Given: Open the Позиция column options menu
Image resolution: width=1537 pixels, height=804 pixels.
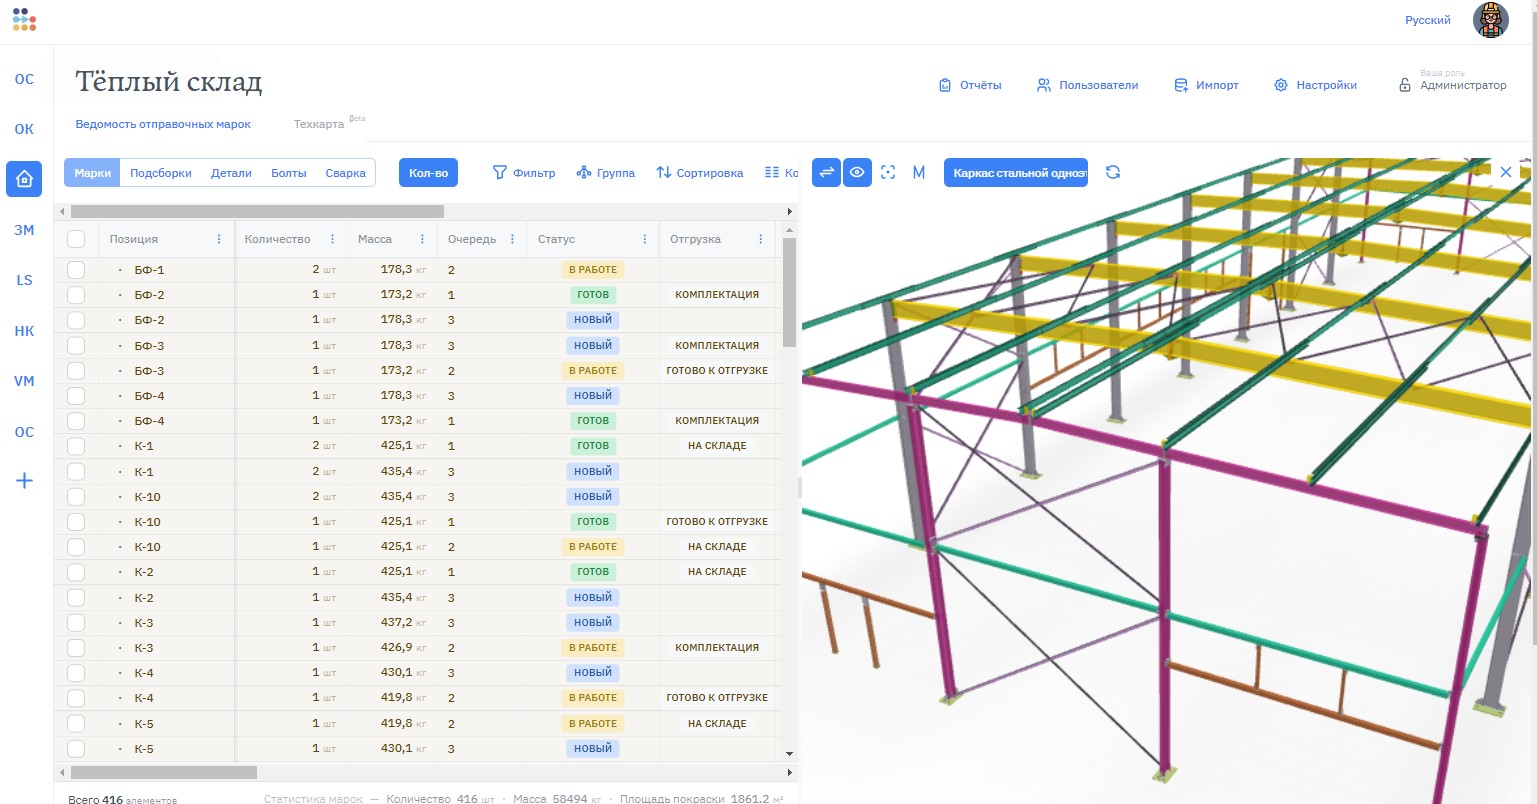Looking at the screenshot, I should (x=219, y=239).
